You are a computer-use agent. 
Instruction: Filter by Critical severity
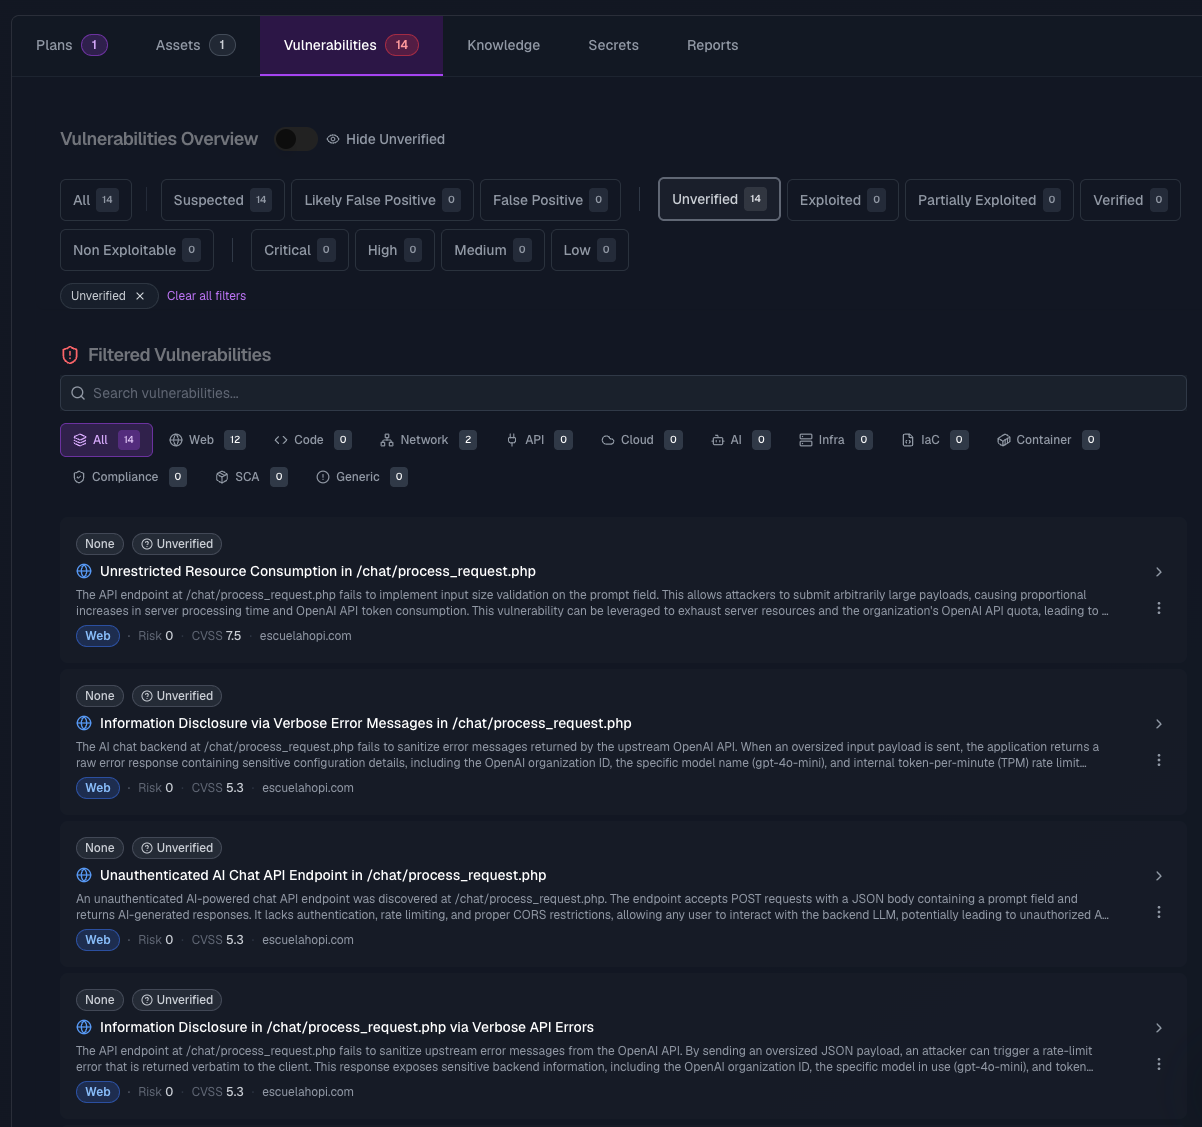point(299,250)
